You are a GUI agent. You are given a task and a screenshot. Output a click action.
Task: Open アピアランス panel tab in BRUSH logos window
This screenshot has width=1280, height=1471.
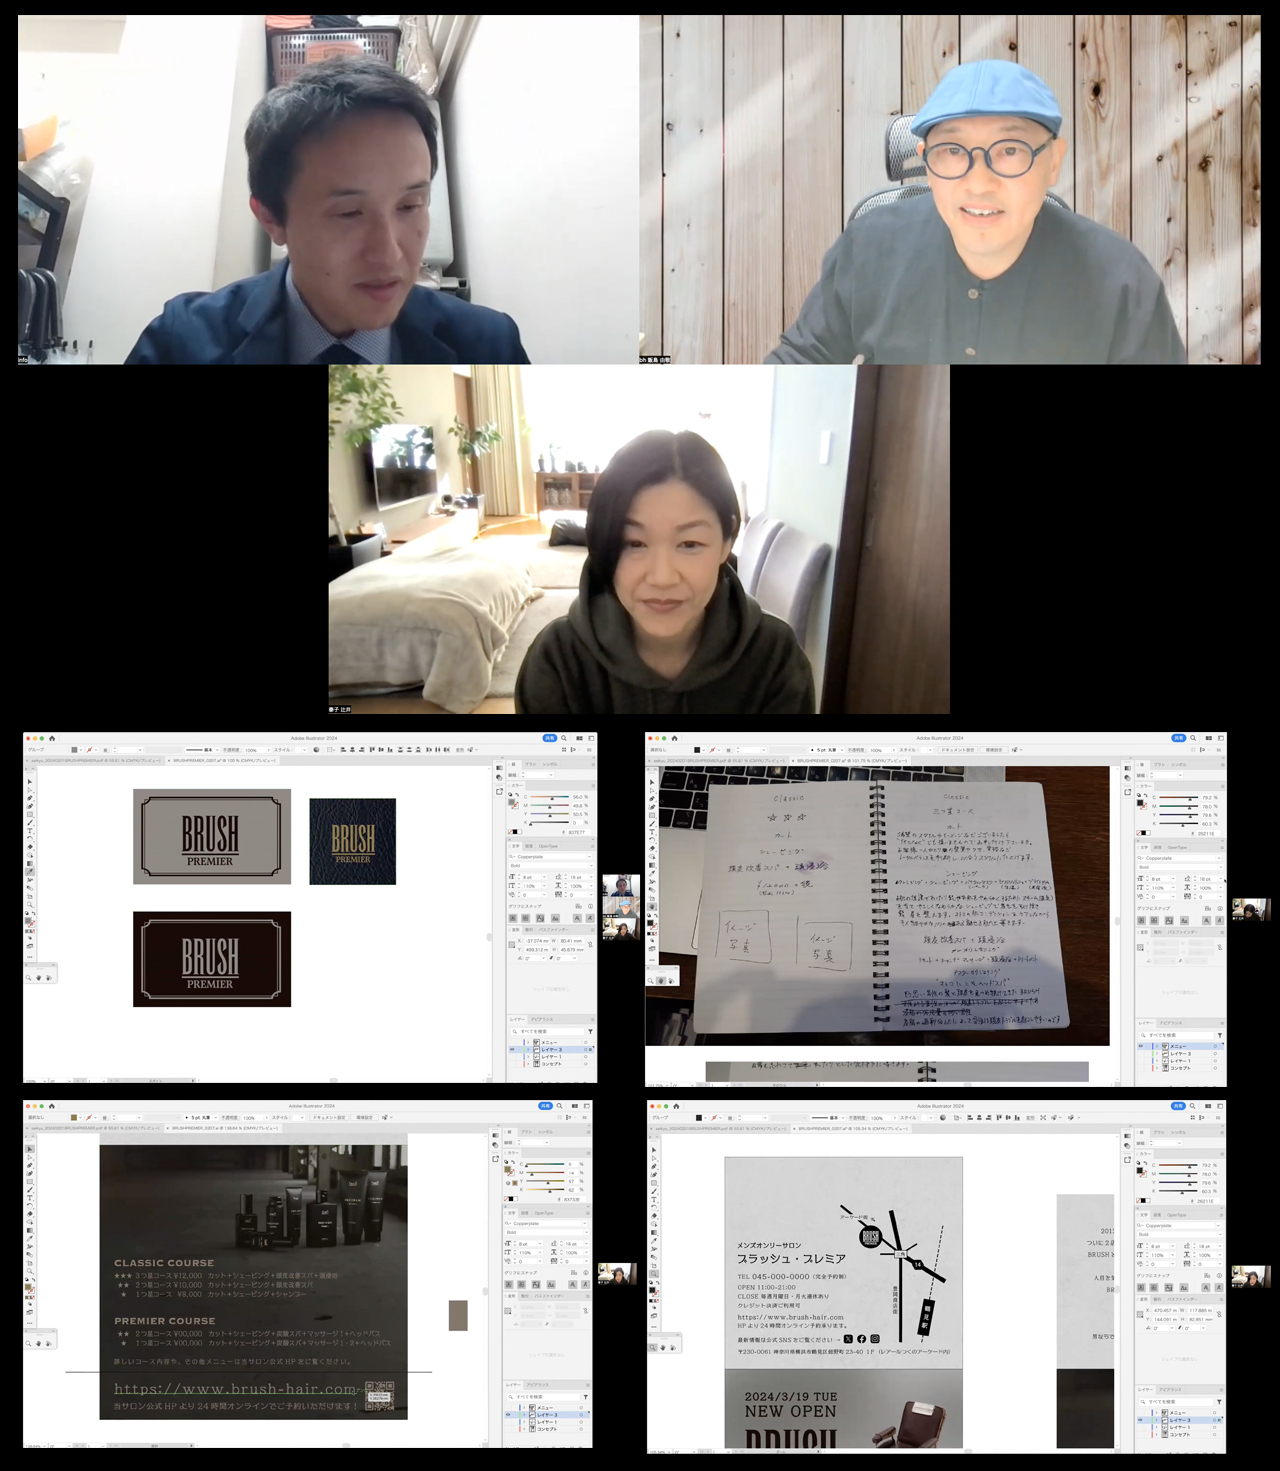click(541, 1019)
